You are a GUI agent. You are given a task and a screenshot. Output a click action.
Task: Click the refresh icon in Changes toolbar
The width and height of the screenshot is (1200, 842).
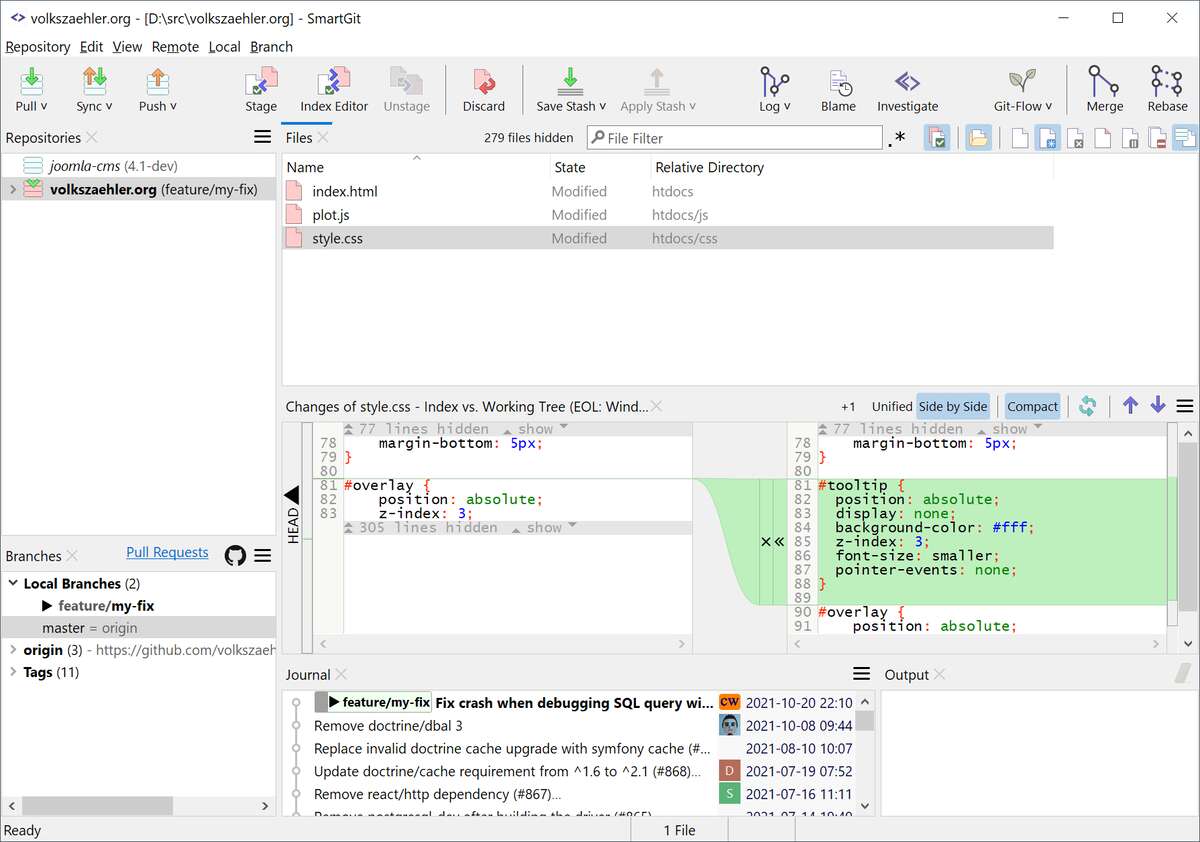(x=1088, y=406)
